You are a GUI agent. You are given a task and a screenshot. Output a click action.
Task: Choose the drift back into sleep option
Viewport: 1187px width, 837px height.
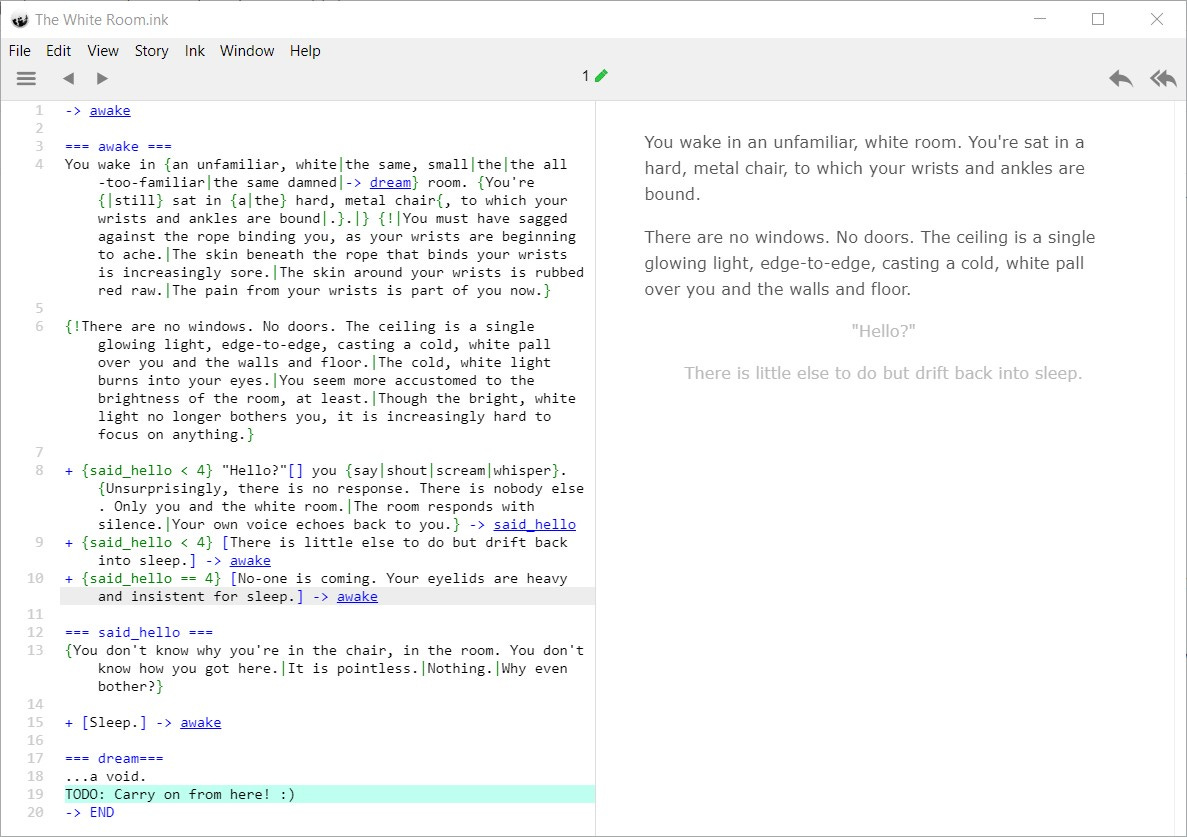(x=881, y=372)
